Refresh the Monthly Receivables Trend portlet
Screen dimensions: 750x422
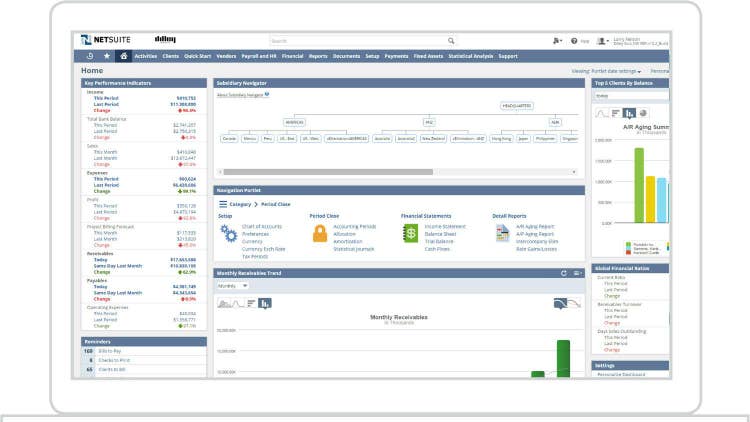pos(563,273)
